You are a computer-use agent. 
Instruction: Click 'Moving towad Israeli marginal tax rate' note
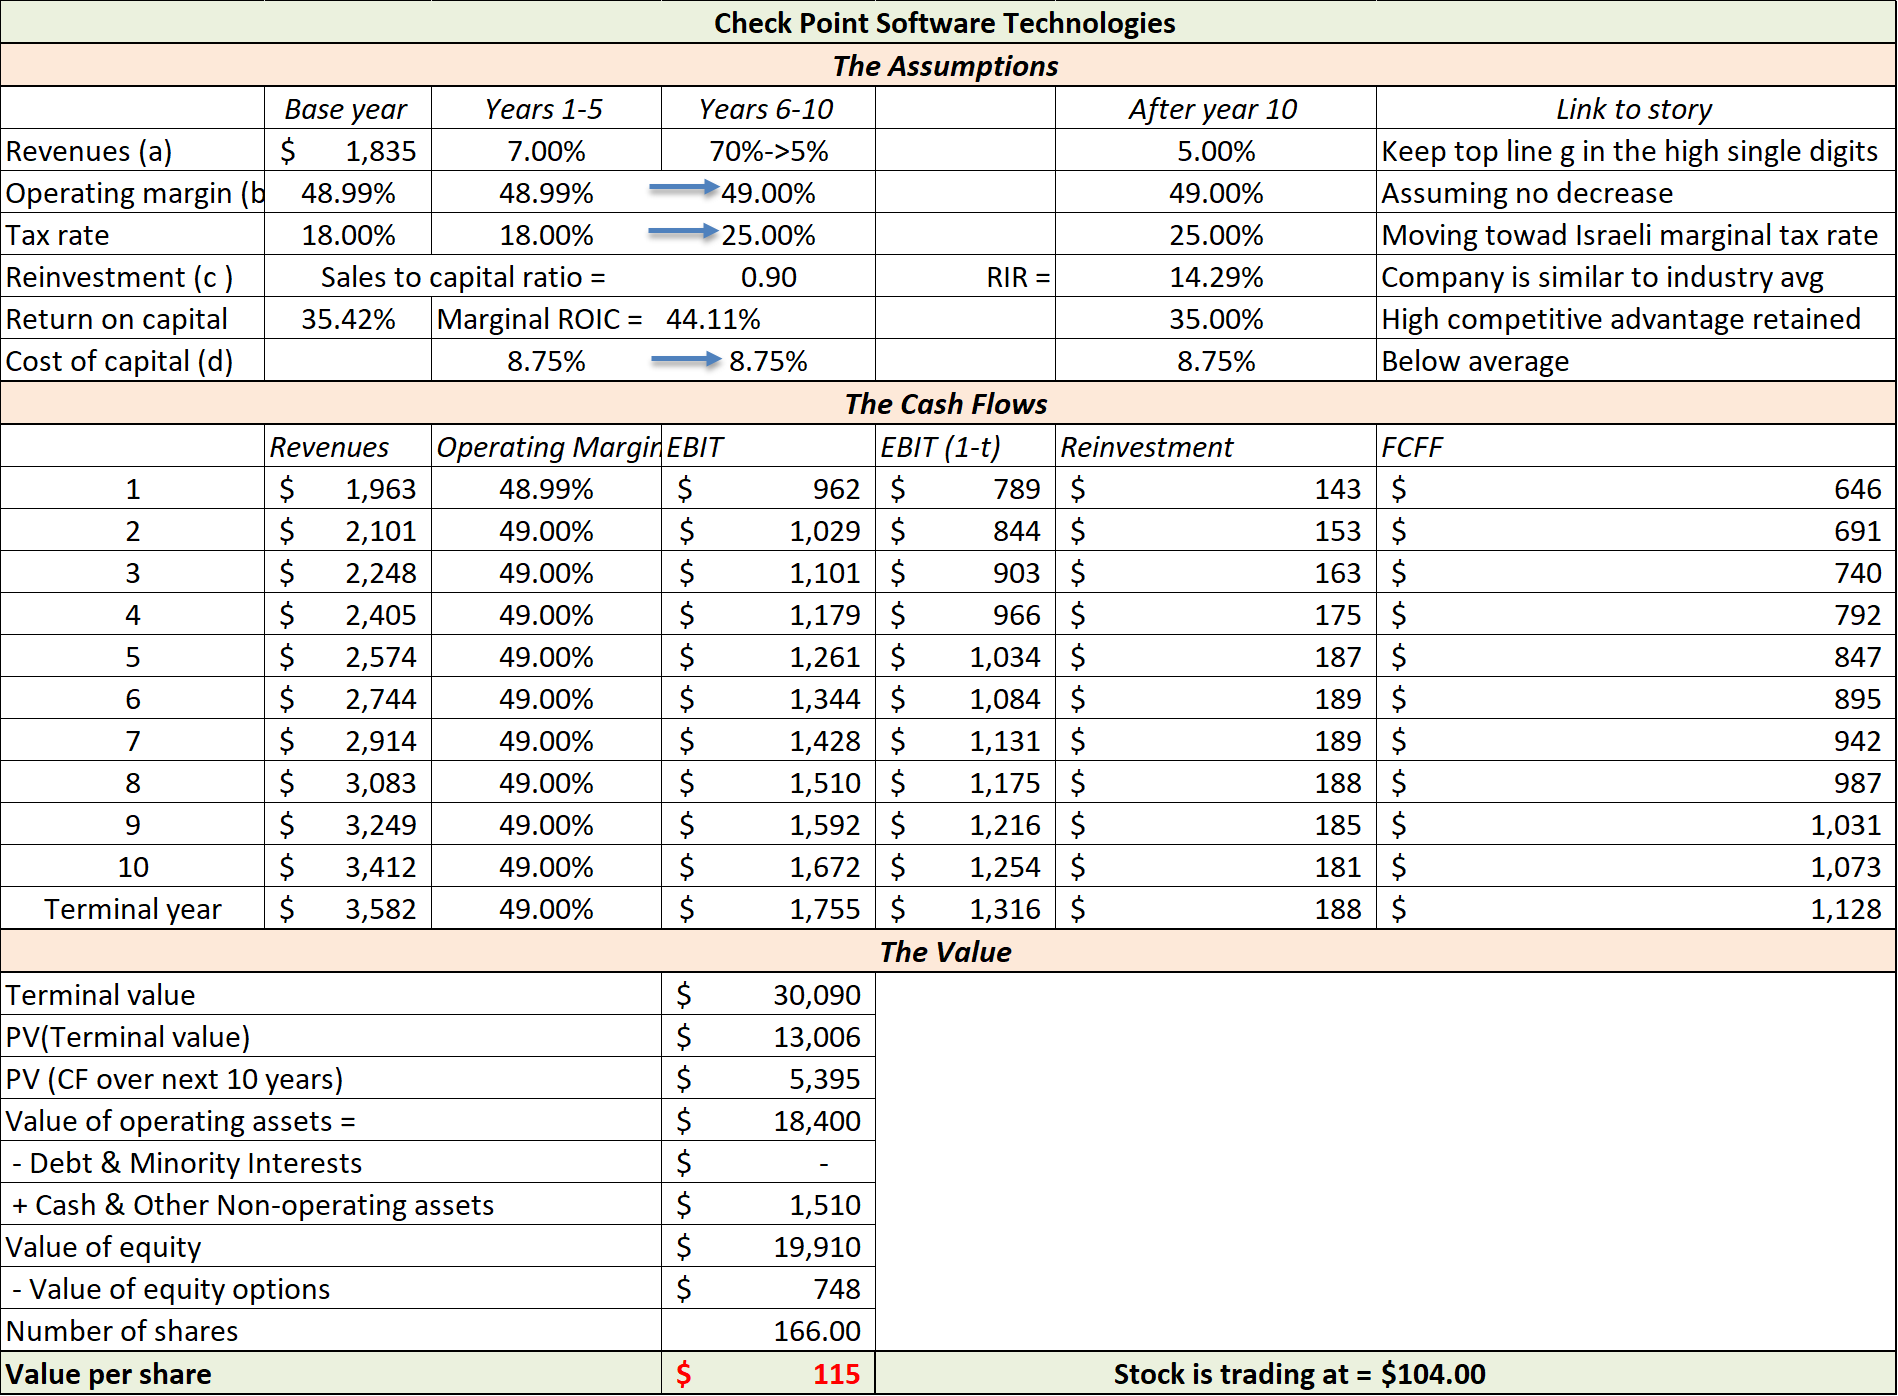[x=1629, y=235]
